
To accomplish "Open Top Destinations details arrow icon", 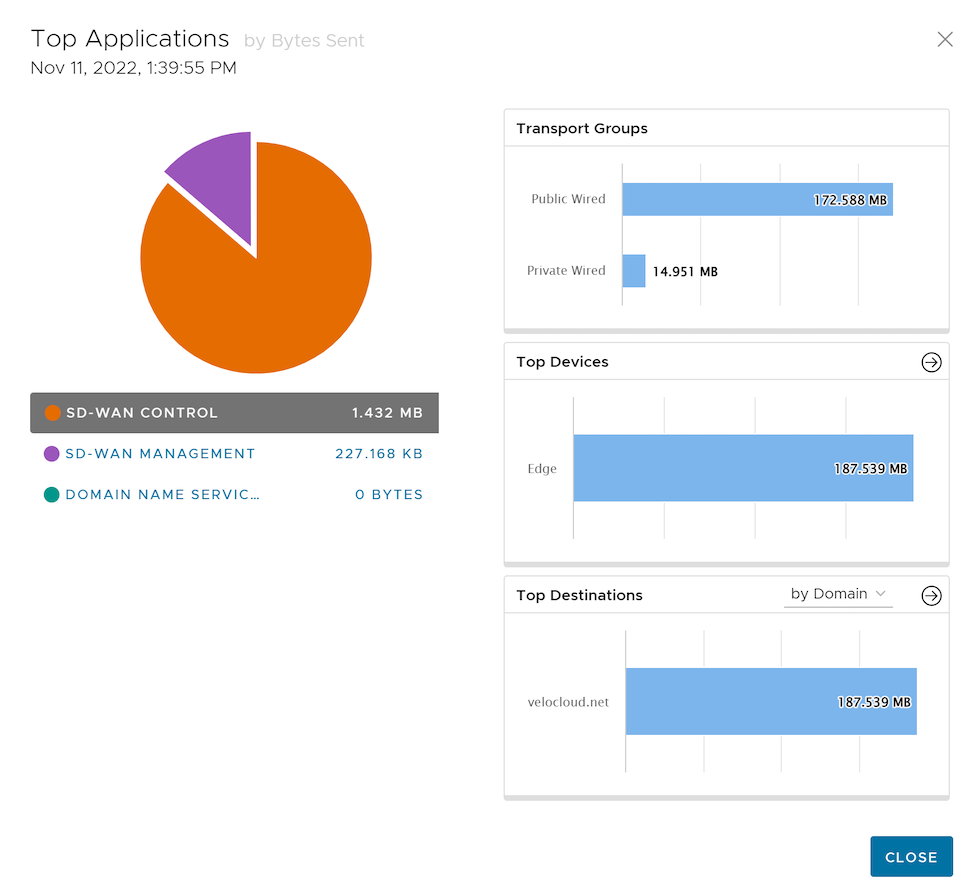I will 931,595.
